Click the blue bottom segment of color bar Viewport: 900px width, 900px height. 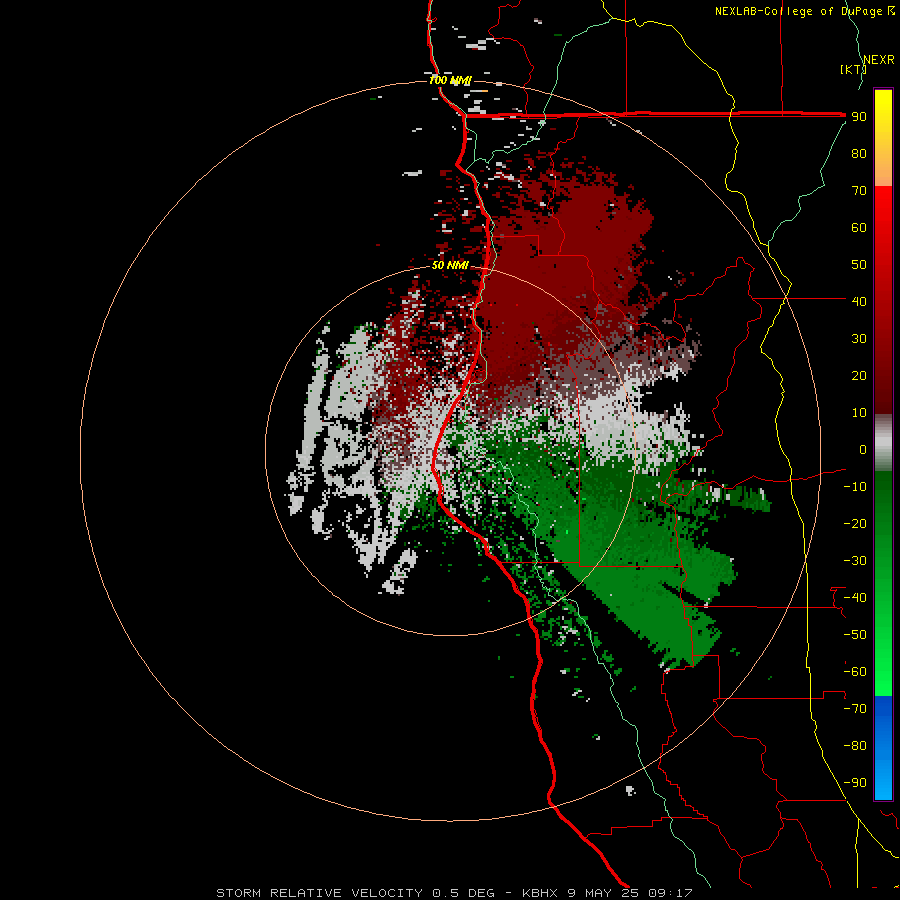click(883, 748)
